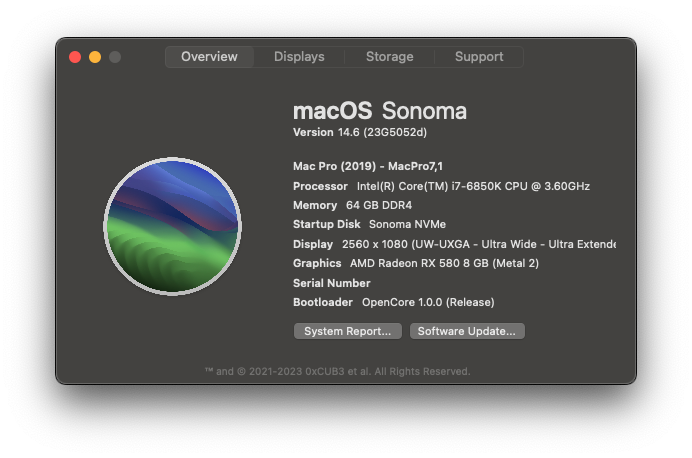This screenshot has height=458, width=692.
Task: Switch to the Overview tab
Action: tap(209, 57)
